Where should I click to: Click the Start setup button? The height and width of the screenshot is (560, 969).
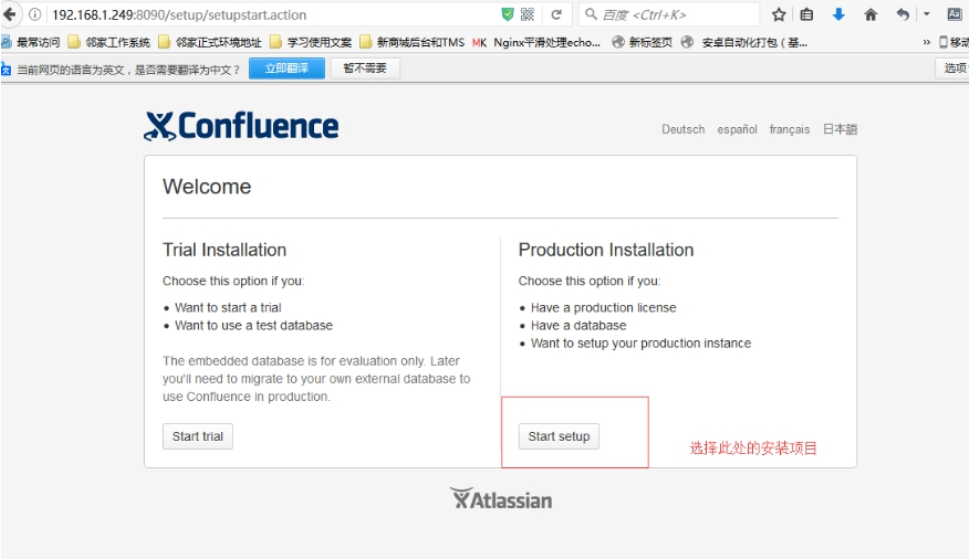pos(559,436)
